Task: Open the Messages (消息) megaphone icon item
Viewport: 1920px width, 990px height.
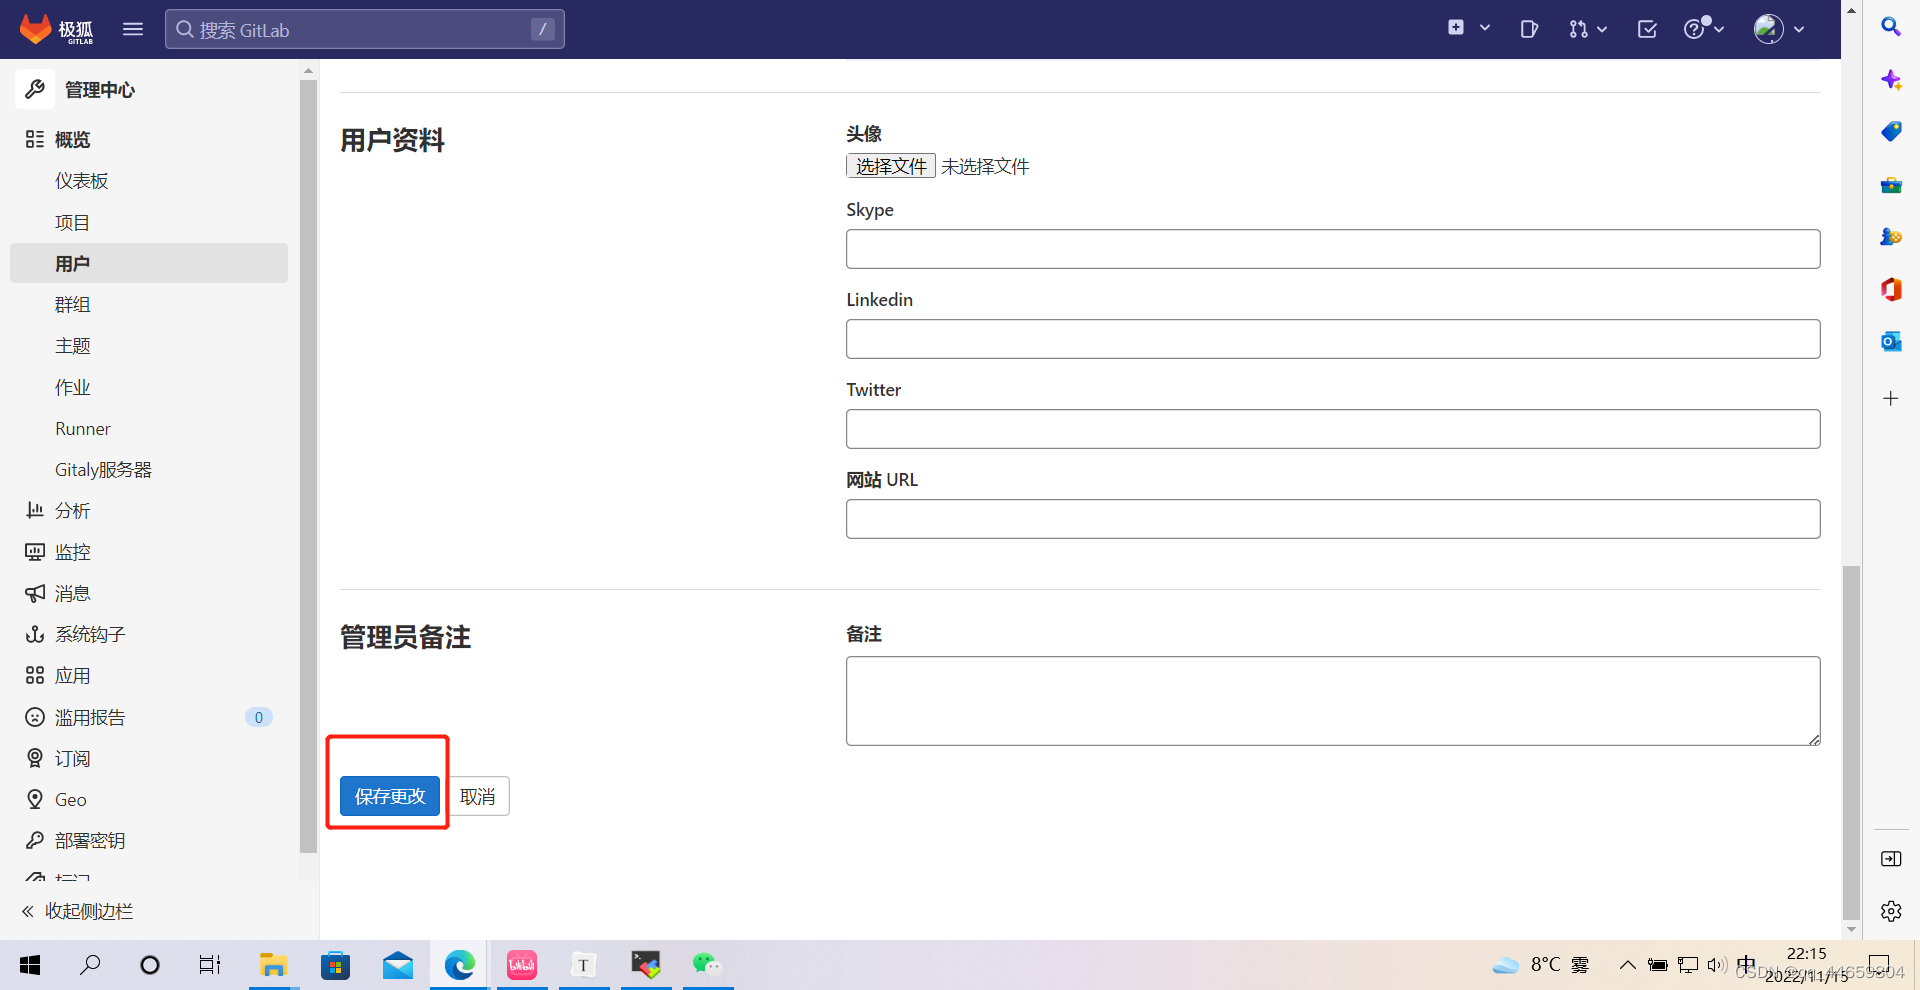Action: (149, 593)
